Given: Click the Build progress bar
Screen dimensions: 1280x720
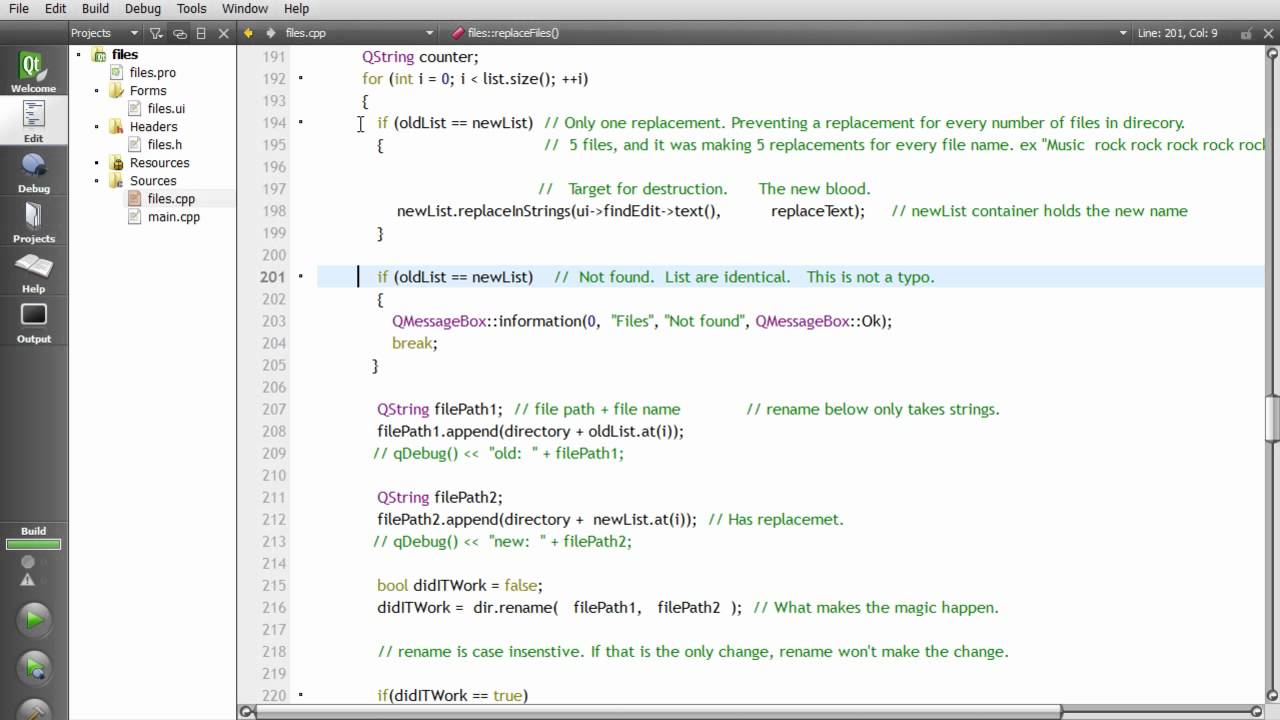Looking at the screenshot, I should click(33, 545).
